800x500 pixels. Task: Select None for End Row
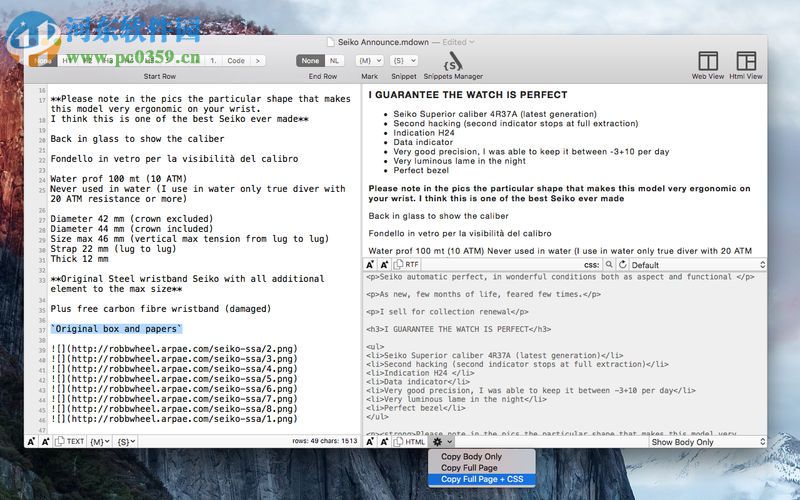pyautogui.click(x=310, y=61)
